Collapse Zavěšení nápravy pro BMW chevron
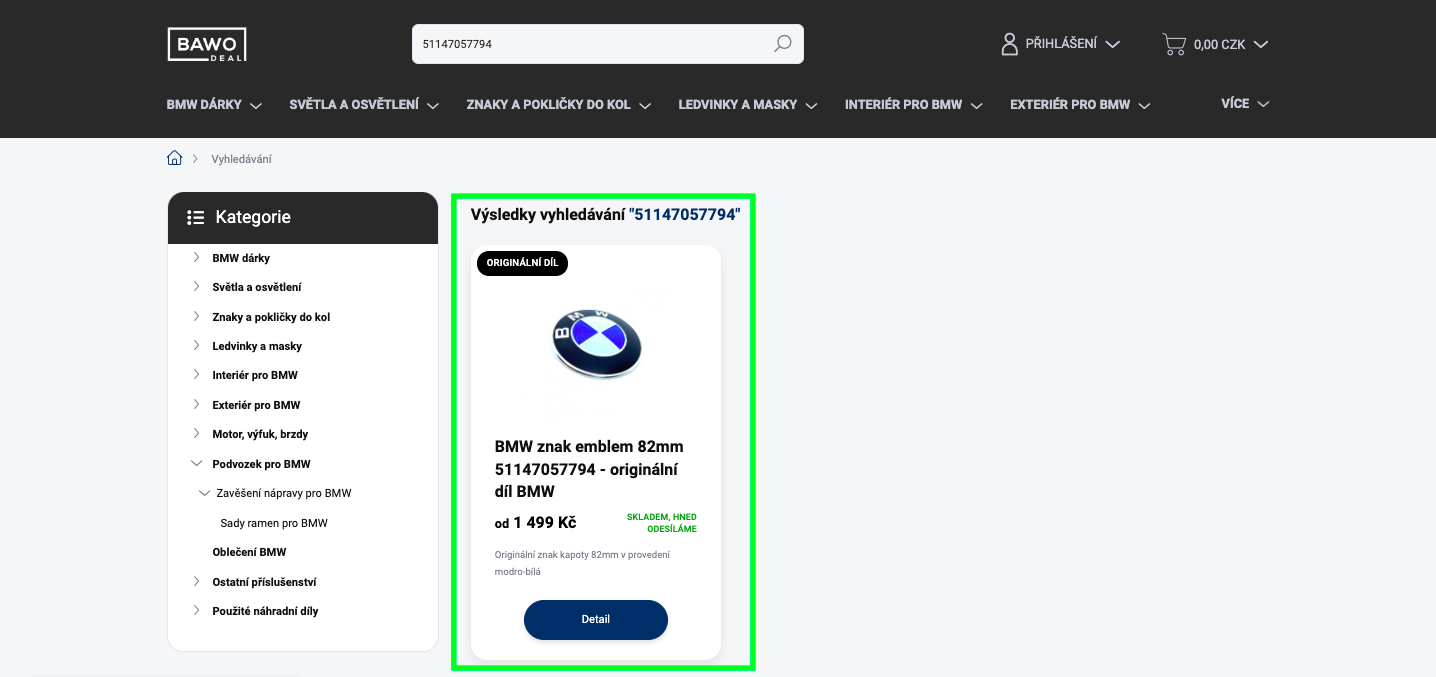This screenshot has height=677, width=1436. click(205, 493)
